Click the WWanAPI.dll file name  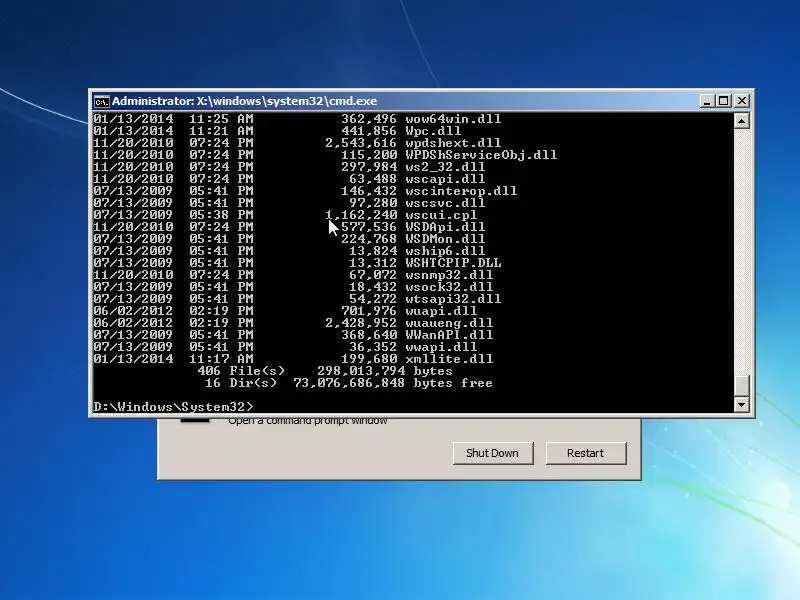tap(449, 335)
